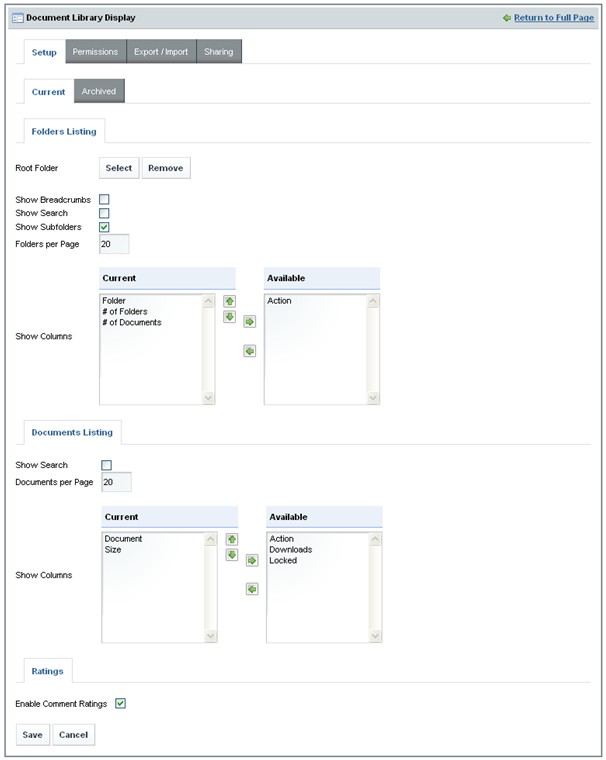Disable Enable Comment Ratings checkbox

121,704
